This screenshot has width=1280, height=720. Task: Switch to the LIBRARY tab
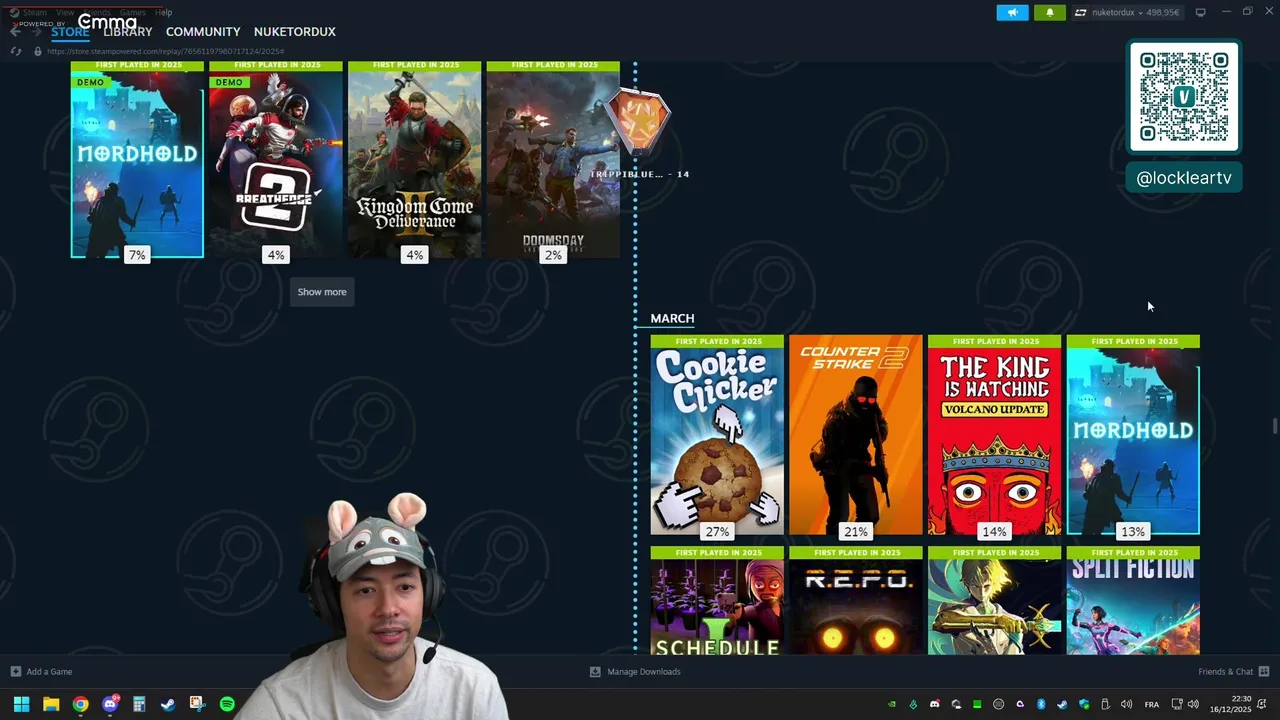[x=127, y=32]
